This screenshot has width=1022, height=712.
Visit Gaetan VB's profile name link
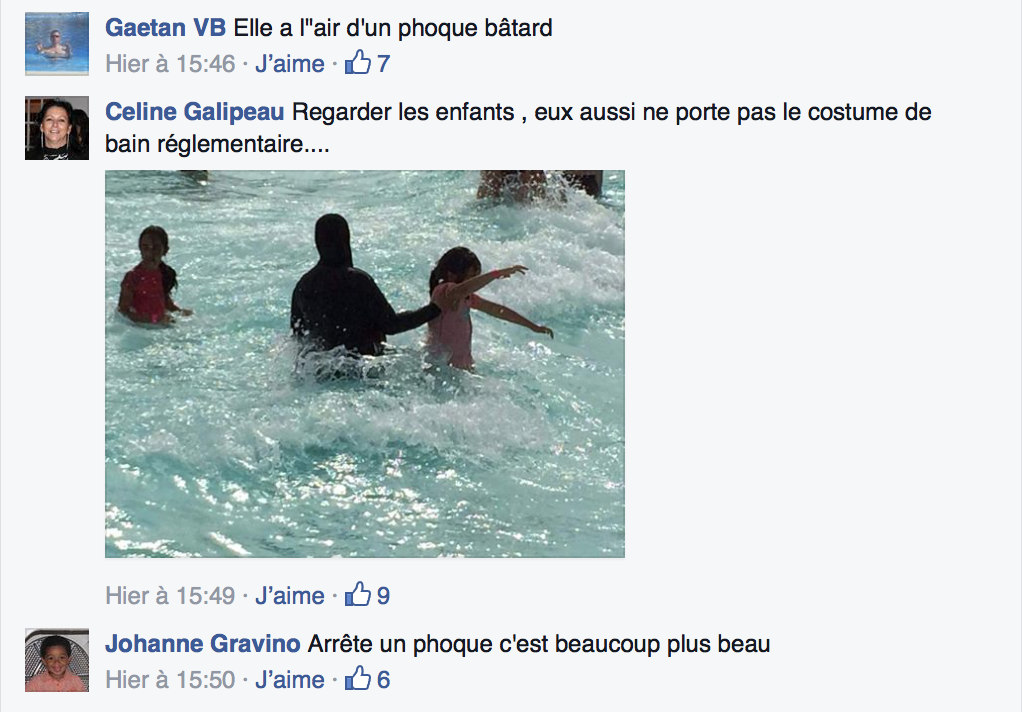tap(166, 28)
